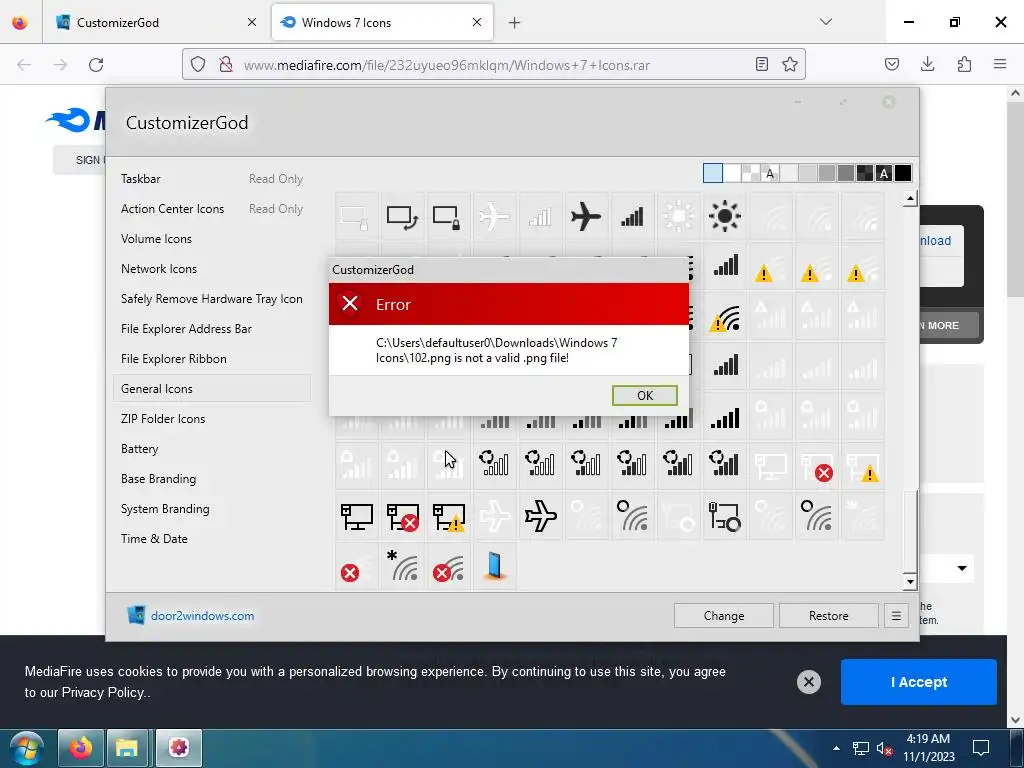Image resolution: width=1024 pixels, height=768 pixels.
Task: Open Network Icons category
Action: click(x=159, y=269)
